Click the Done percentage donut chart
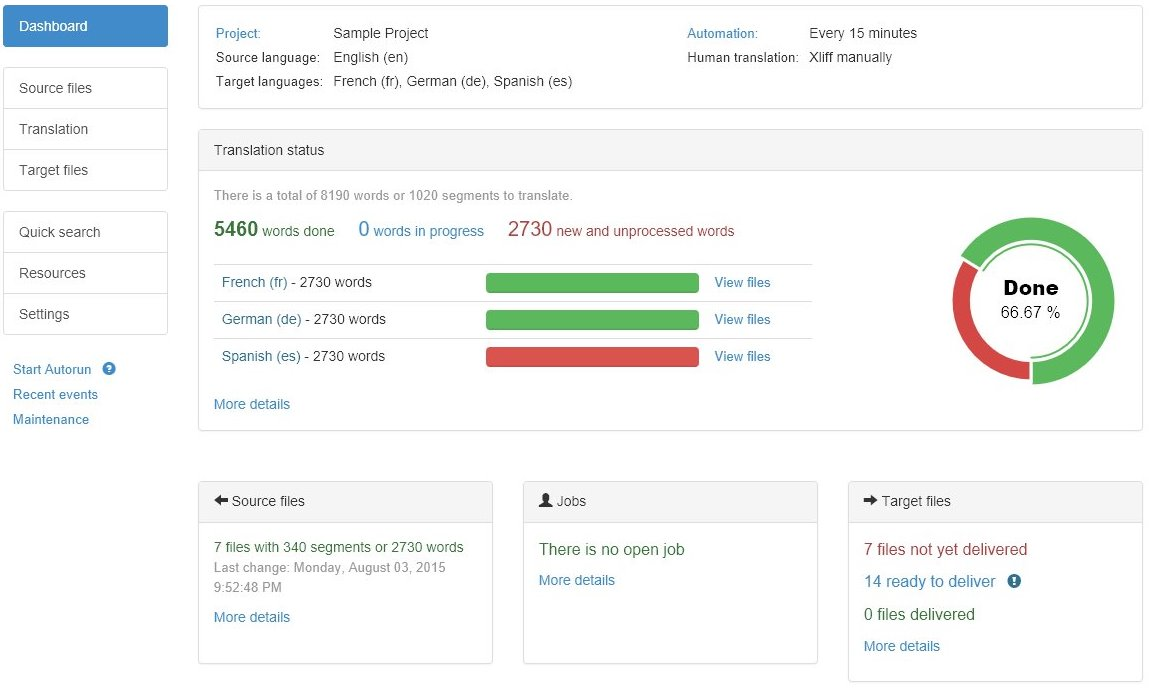 [1030, 300]
